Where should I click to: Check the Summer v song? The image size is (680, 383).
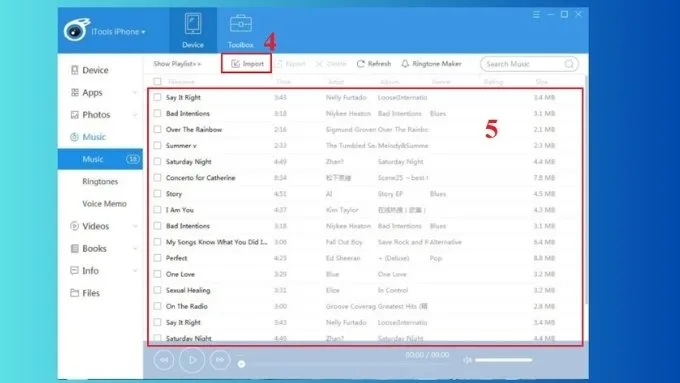(x=157, y=146)
